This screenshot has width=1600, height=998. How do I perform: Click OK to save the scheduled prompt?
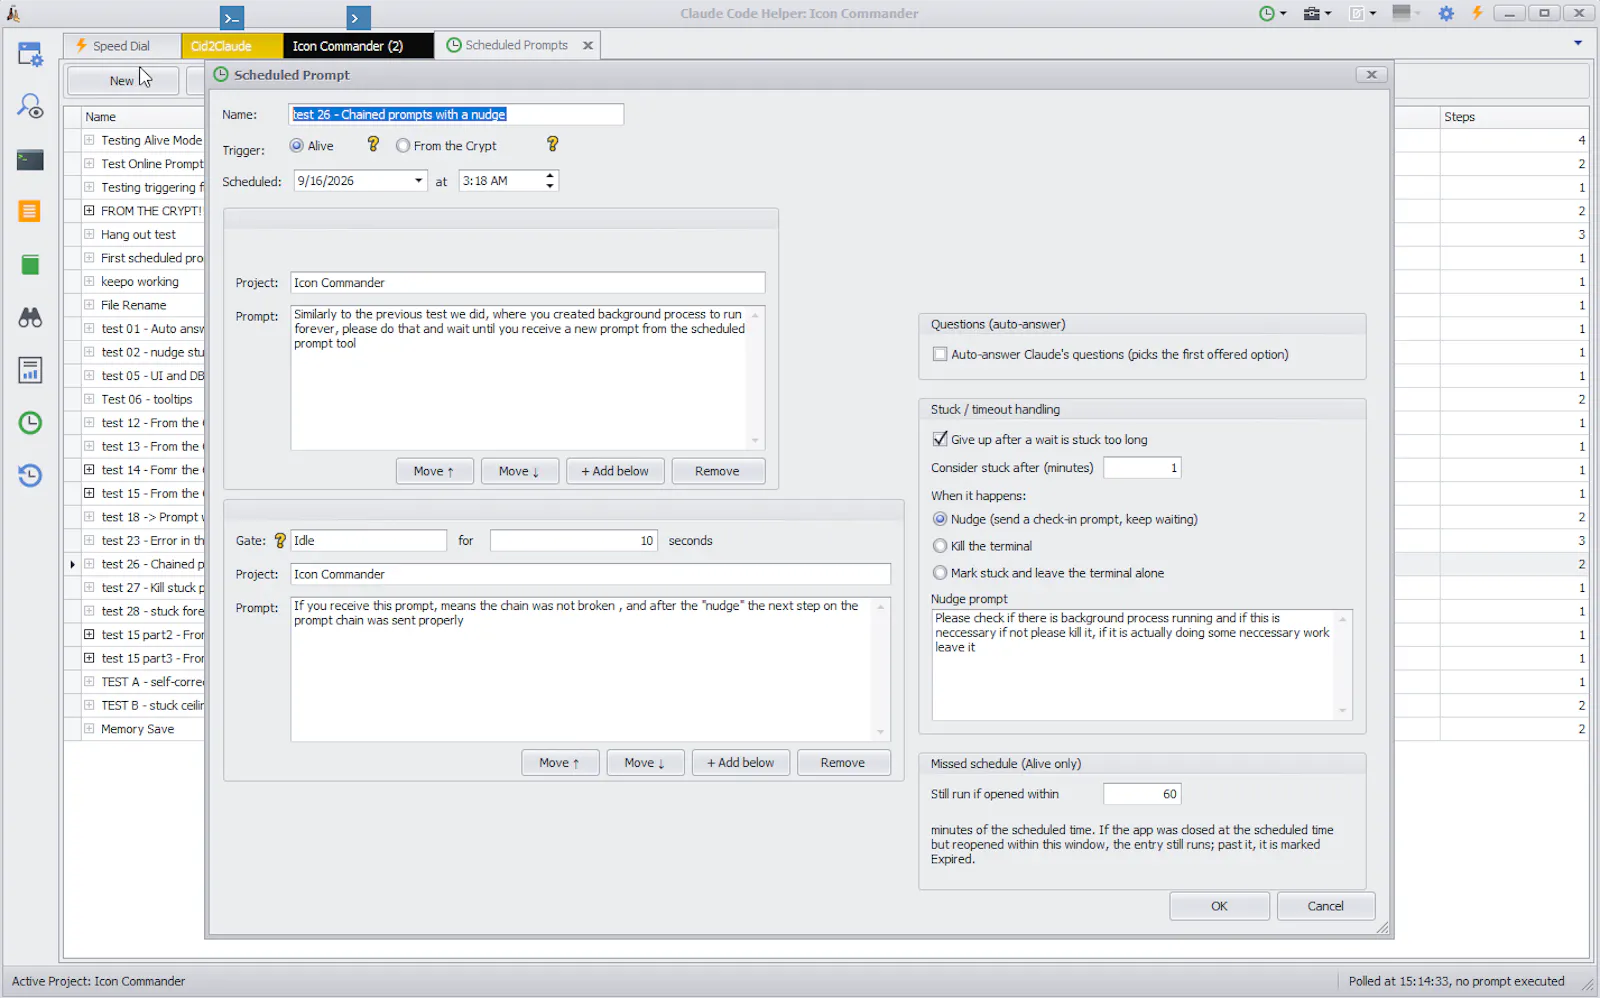(1219, 906)
